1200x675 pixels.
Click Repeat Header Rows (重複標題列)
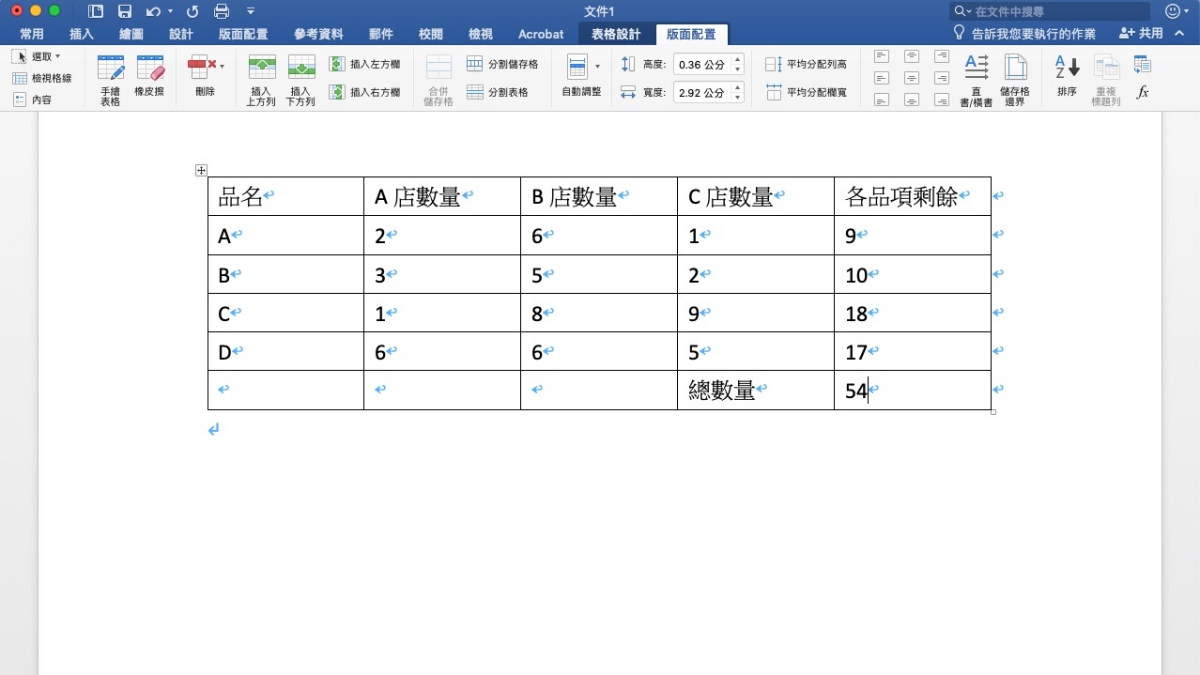coord(1106,80)
